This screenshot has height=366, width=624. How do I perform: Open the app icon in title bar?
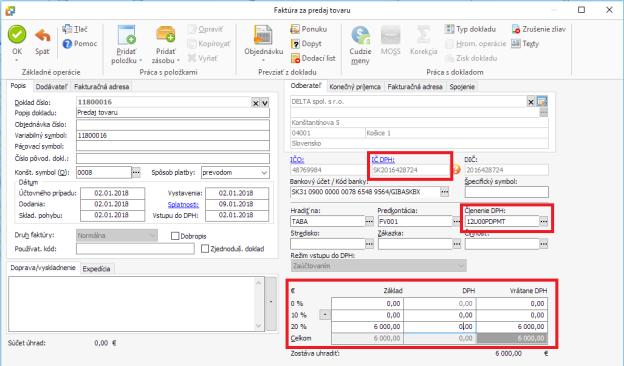click(10, 11)
